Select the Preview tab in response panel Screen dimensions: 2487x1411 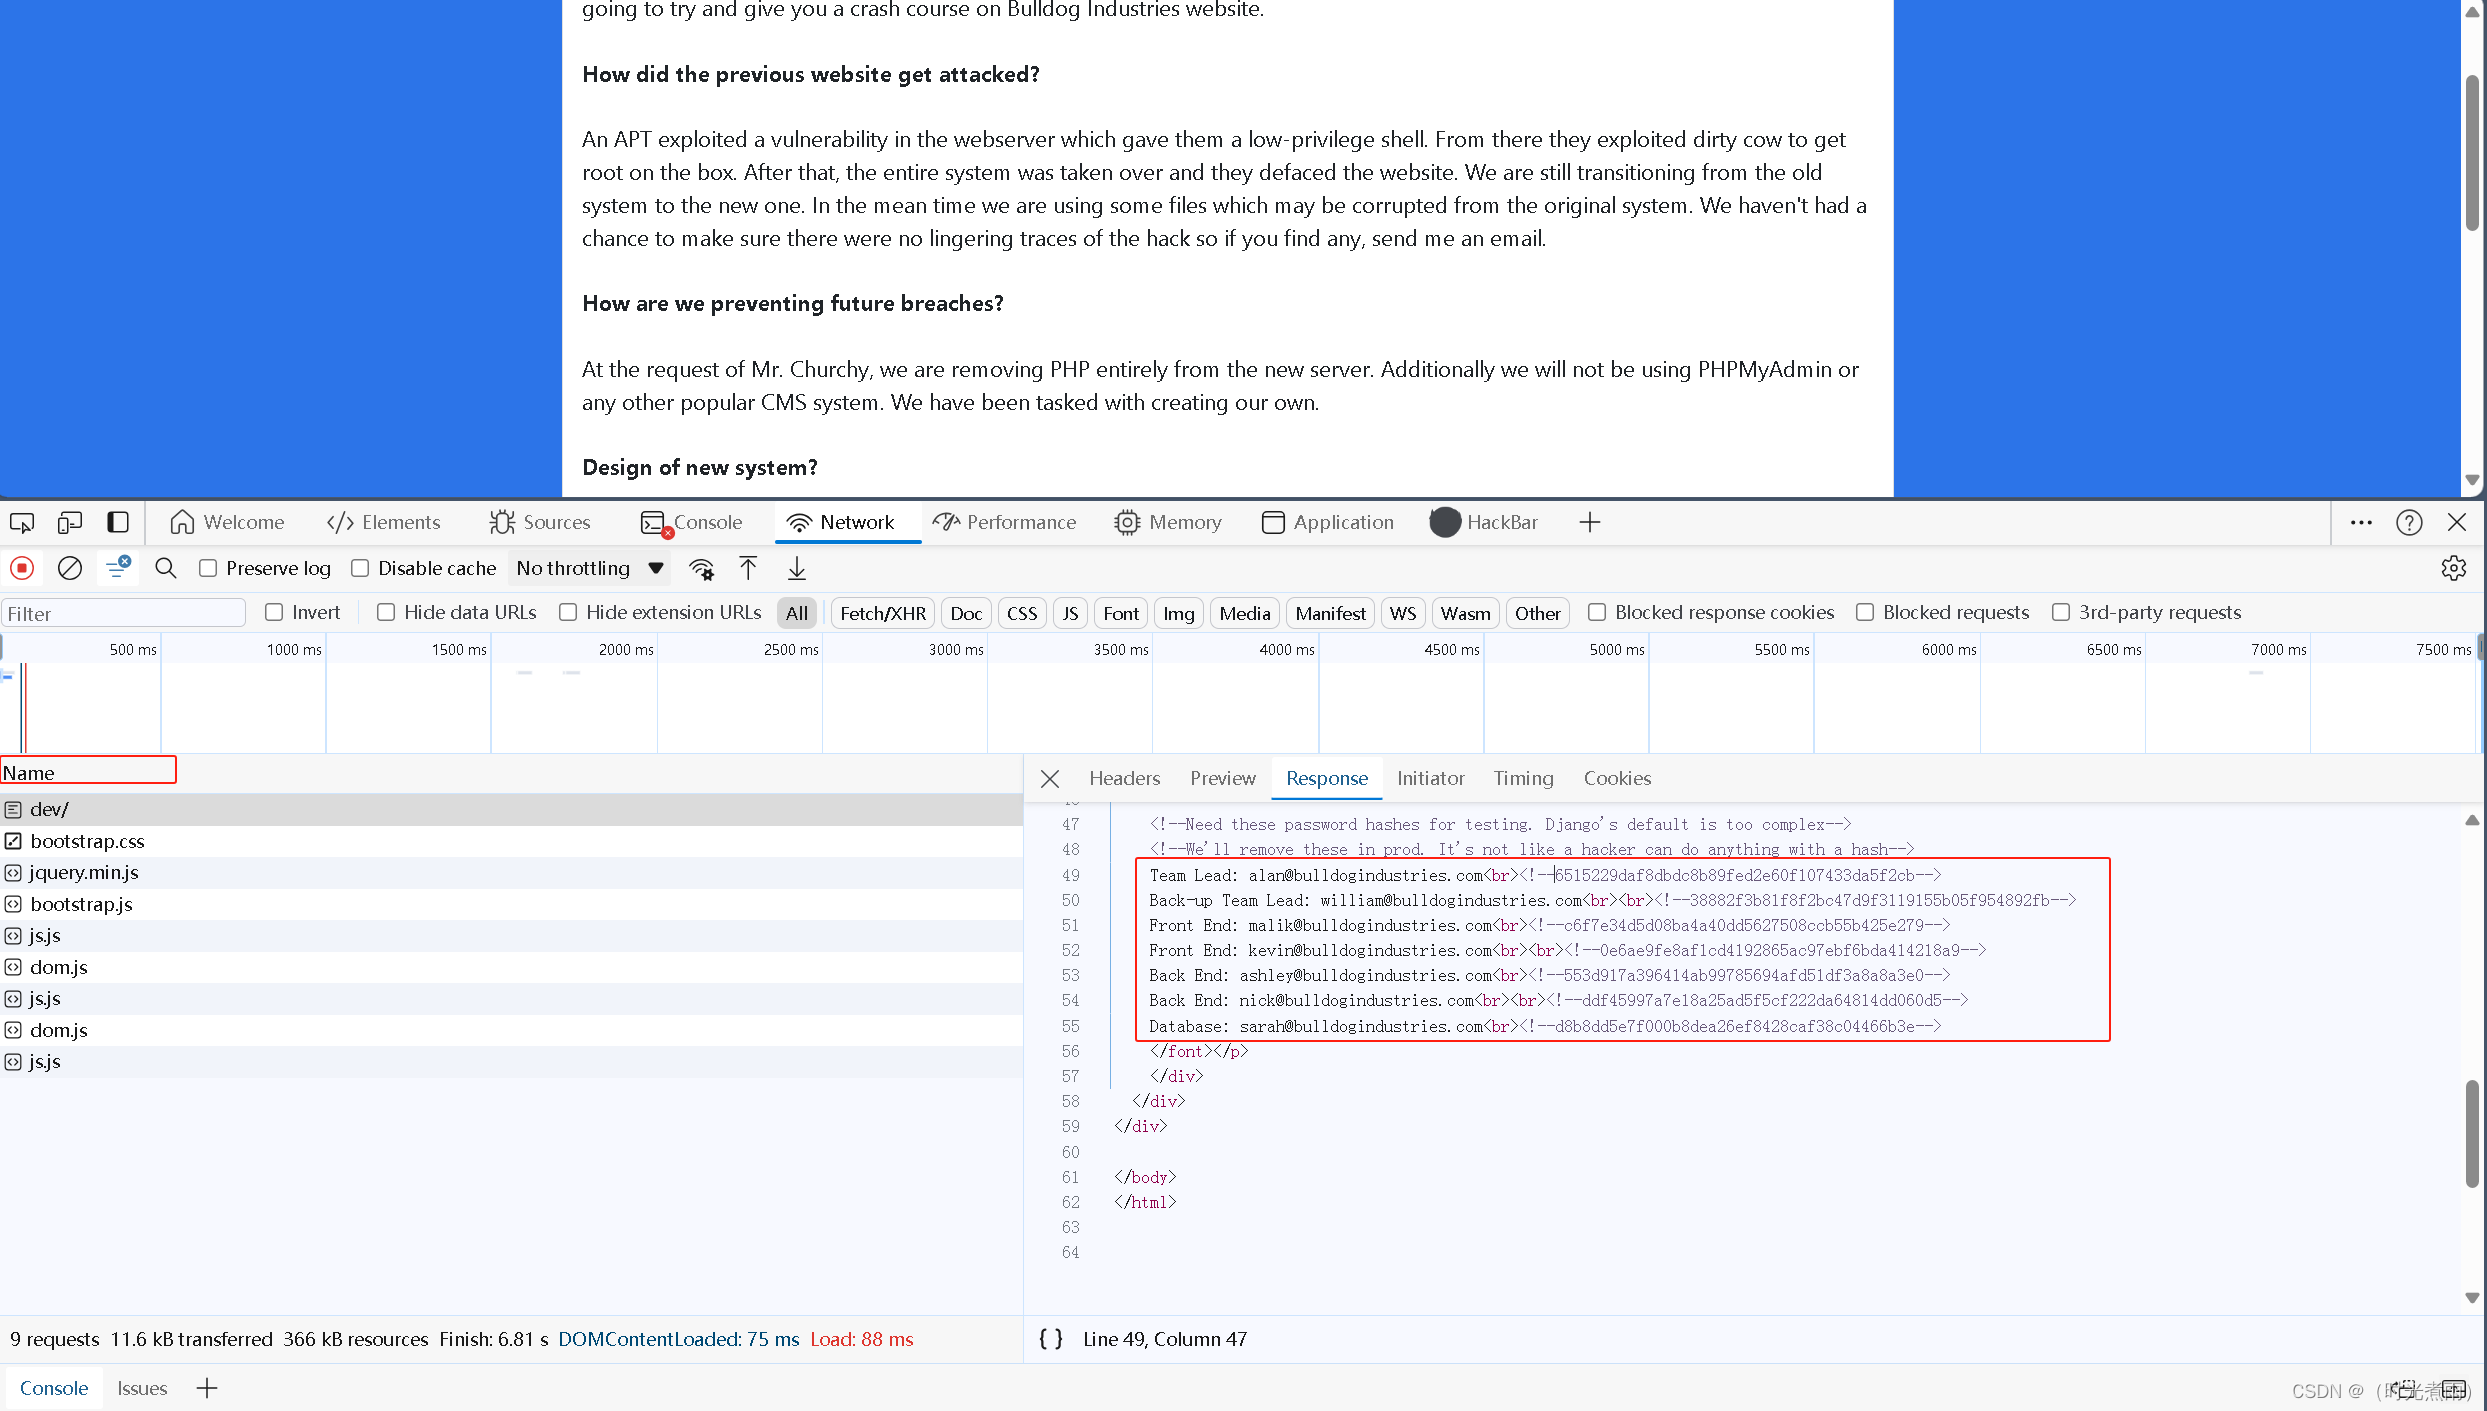tap(1223, 777)
